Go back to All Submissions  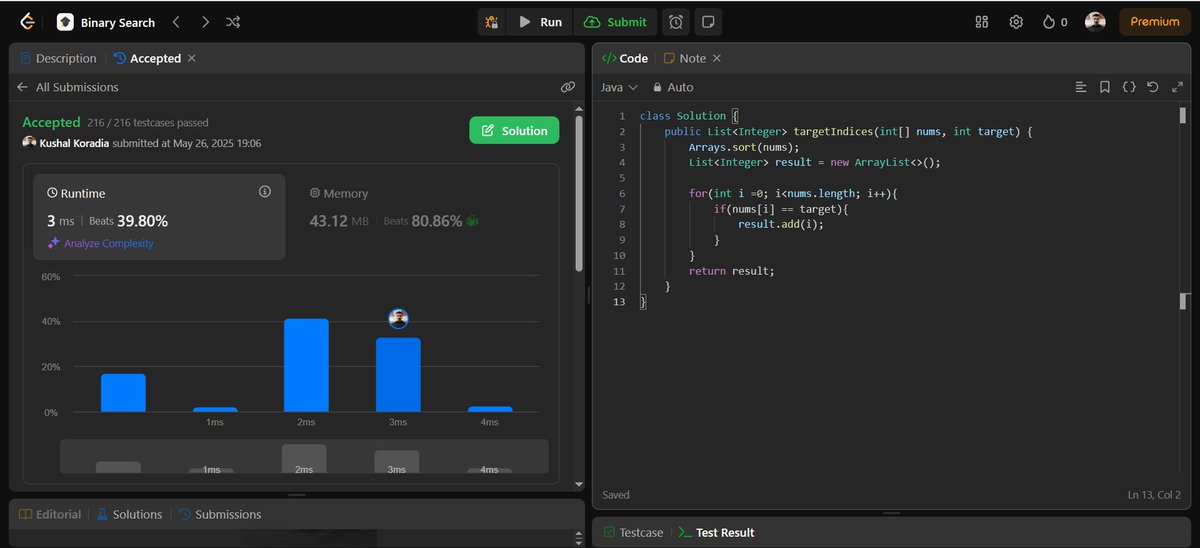tap(67, 87)
